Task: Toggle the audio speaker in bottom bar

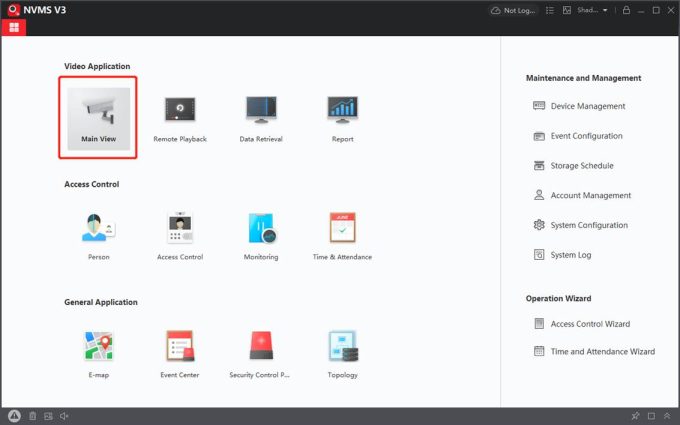Action: (64, 416)
